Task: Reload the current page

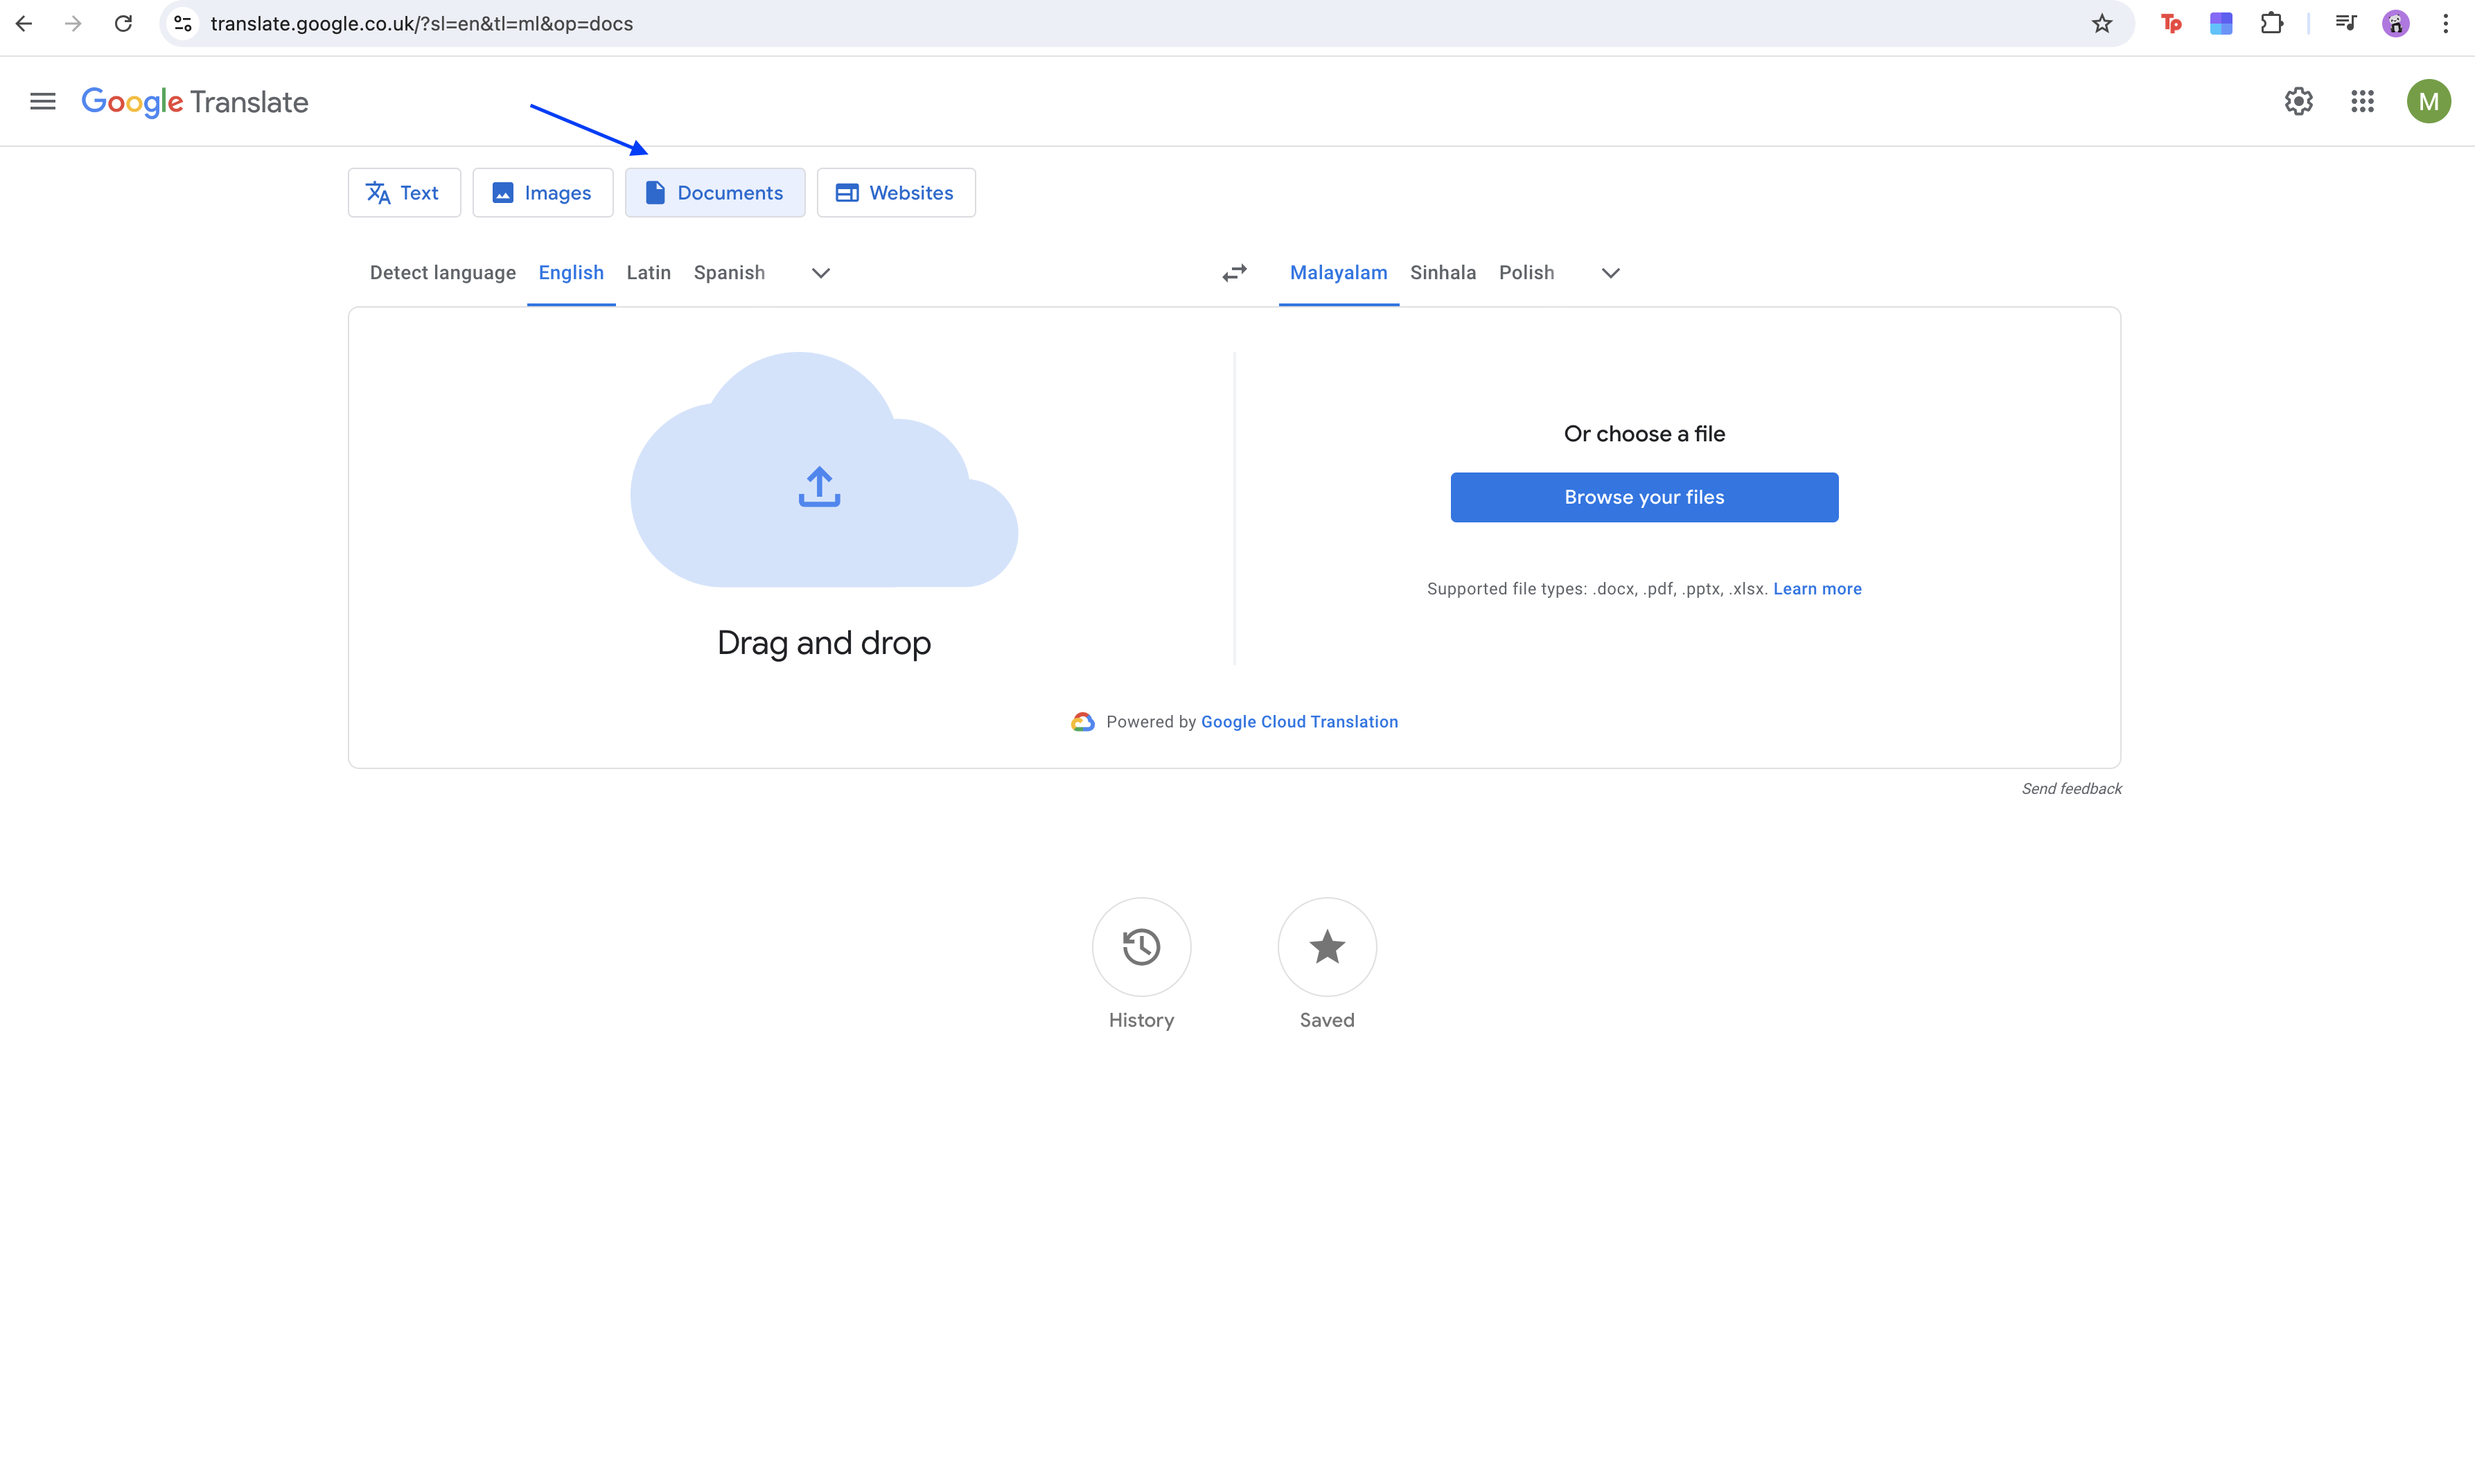Action: tap(123, 23)
